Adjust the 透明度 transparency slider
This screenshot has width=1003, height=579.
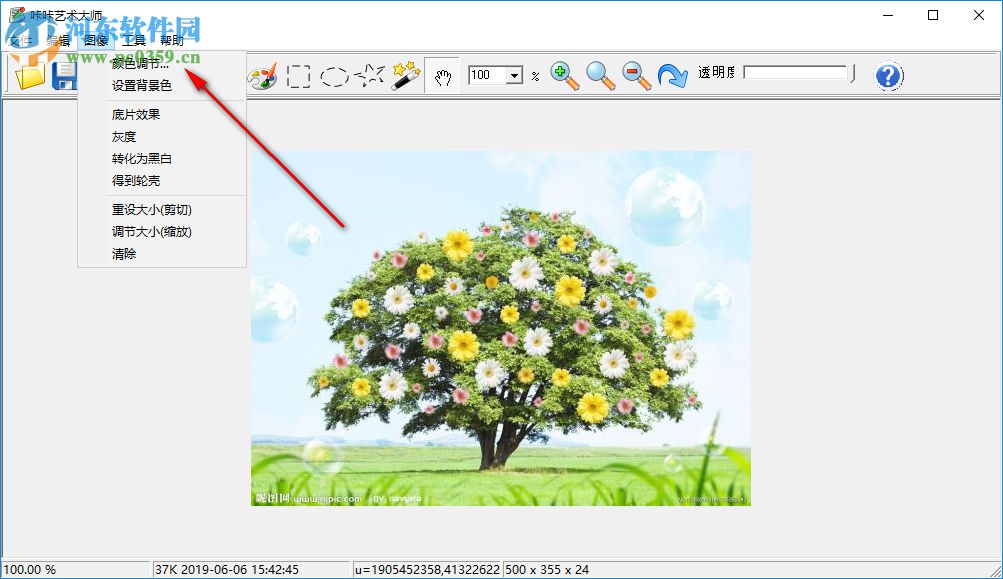(800, 73)
